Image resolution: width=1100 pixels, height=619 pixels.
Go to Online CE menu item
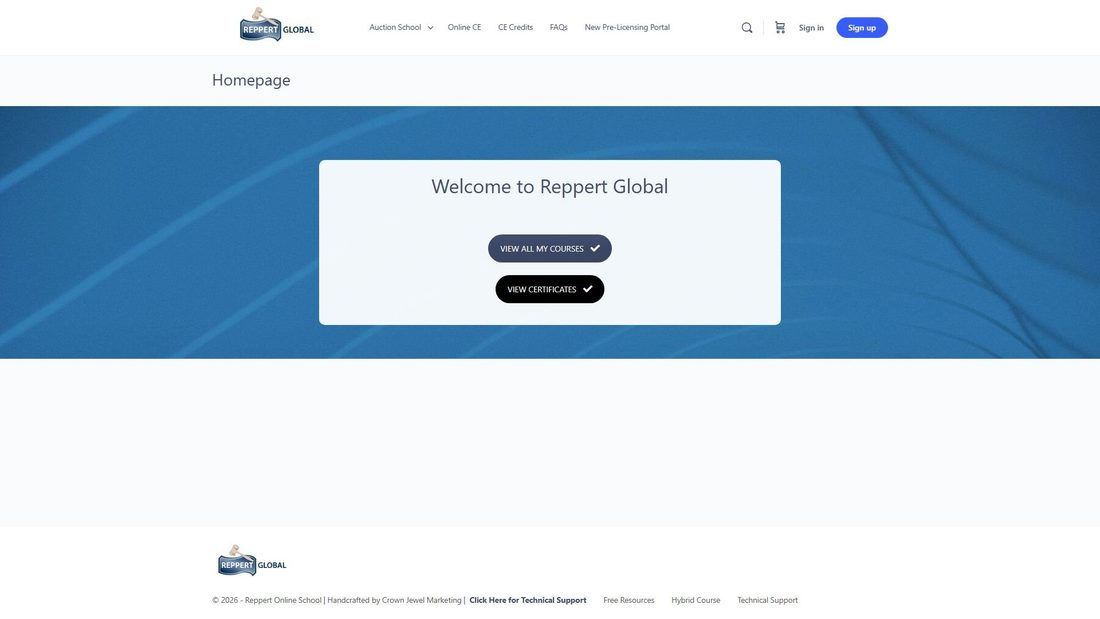[464, 27]
